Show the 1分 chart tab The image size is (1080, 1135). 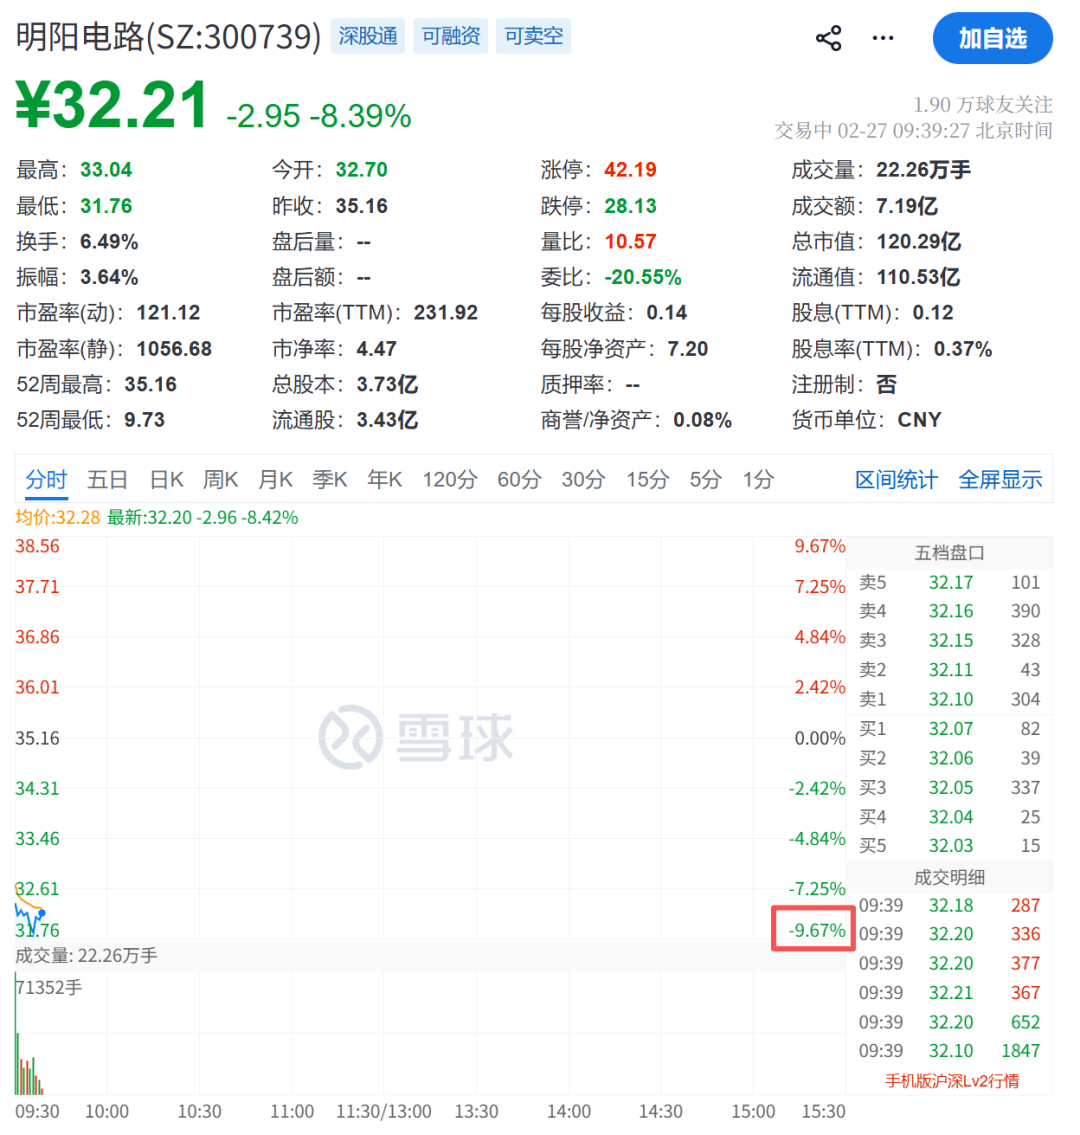[758, 480]
